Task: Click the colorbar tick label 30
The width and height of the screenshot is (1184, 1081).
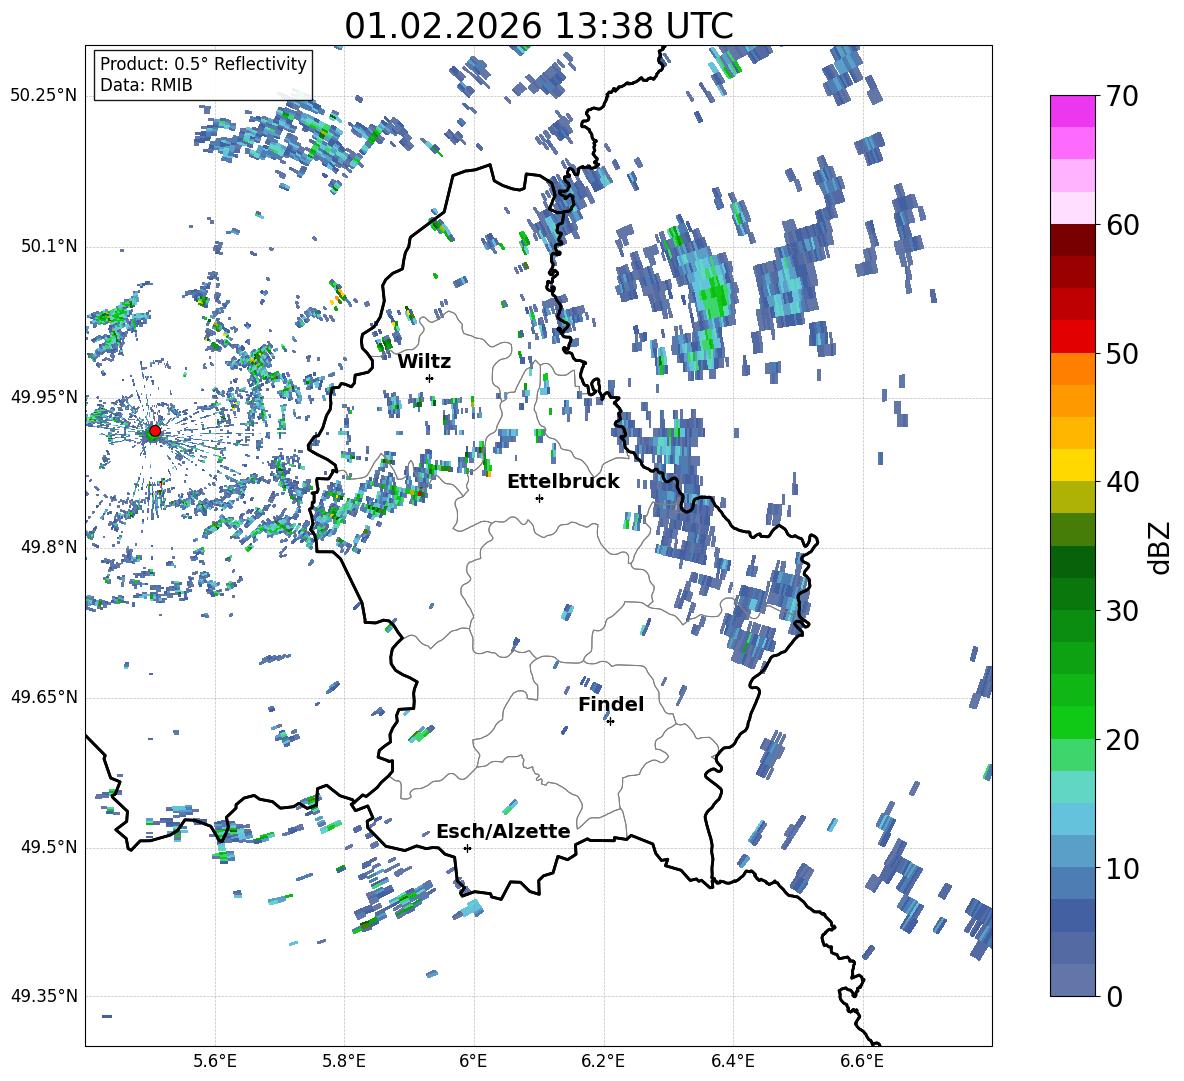Action: (x=1122, y=611)
